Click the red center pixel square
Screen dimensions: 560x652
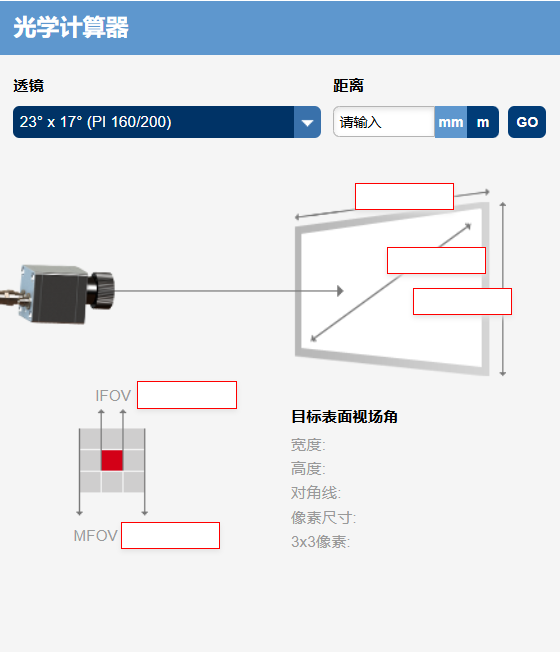pyautogui.click(x=112, y=460)
